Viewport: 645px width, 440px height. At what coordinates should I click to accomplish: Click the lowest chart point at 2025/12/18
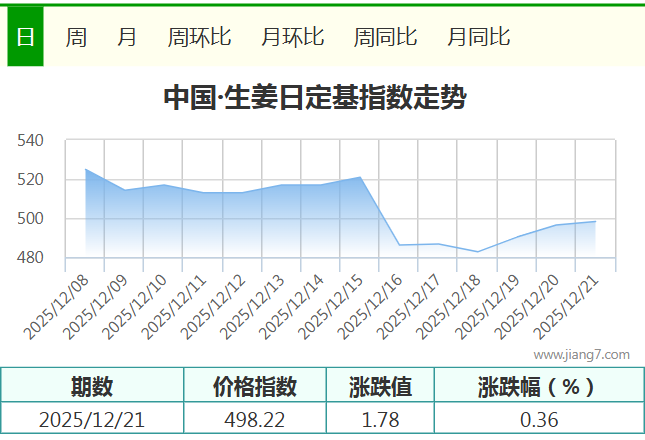coord(478,251)
